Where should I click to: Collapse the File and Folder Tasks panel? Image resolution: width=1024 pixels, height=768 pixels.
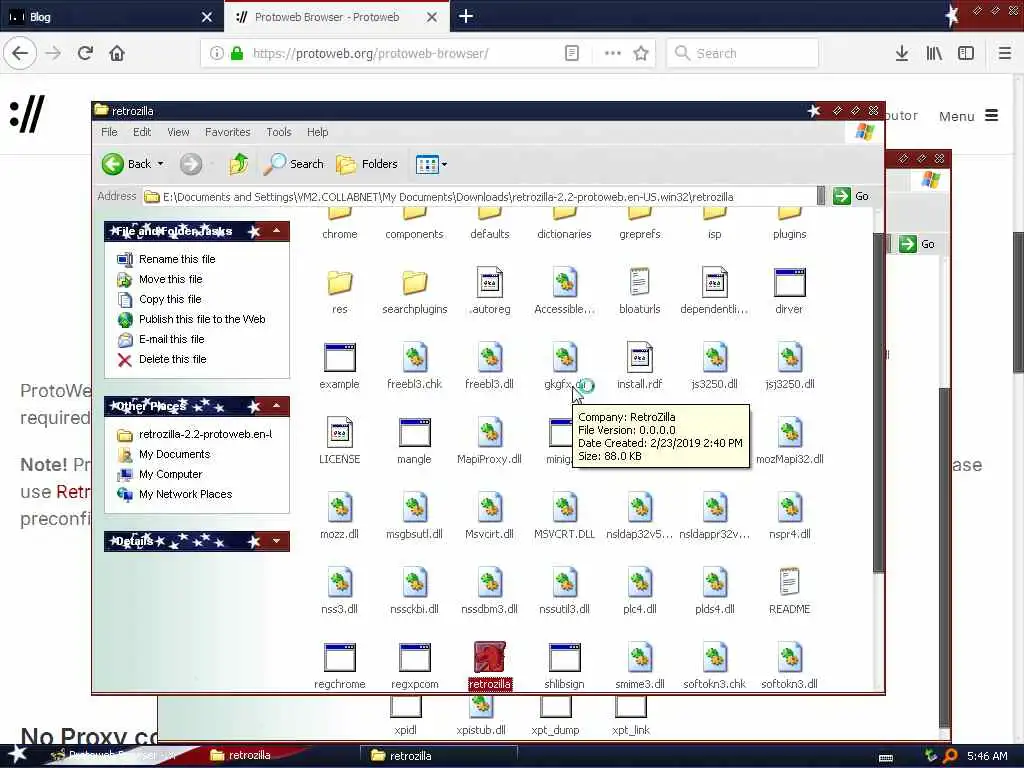click(277, 231)
